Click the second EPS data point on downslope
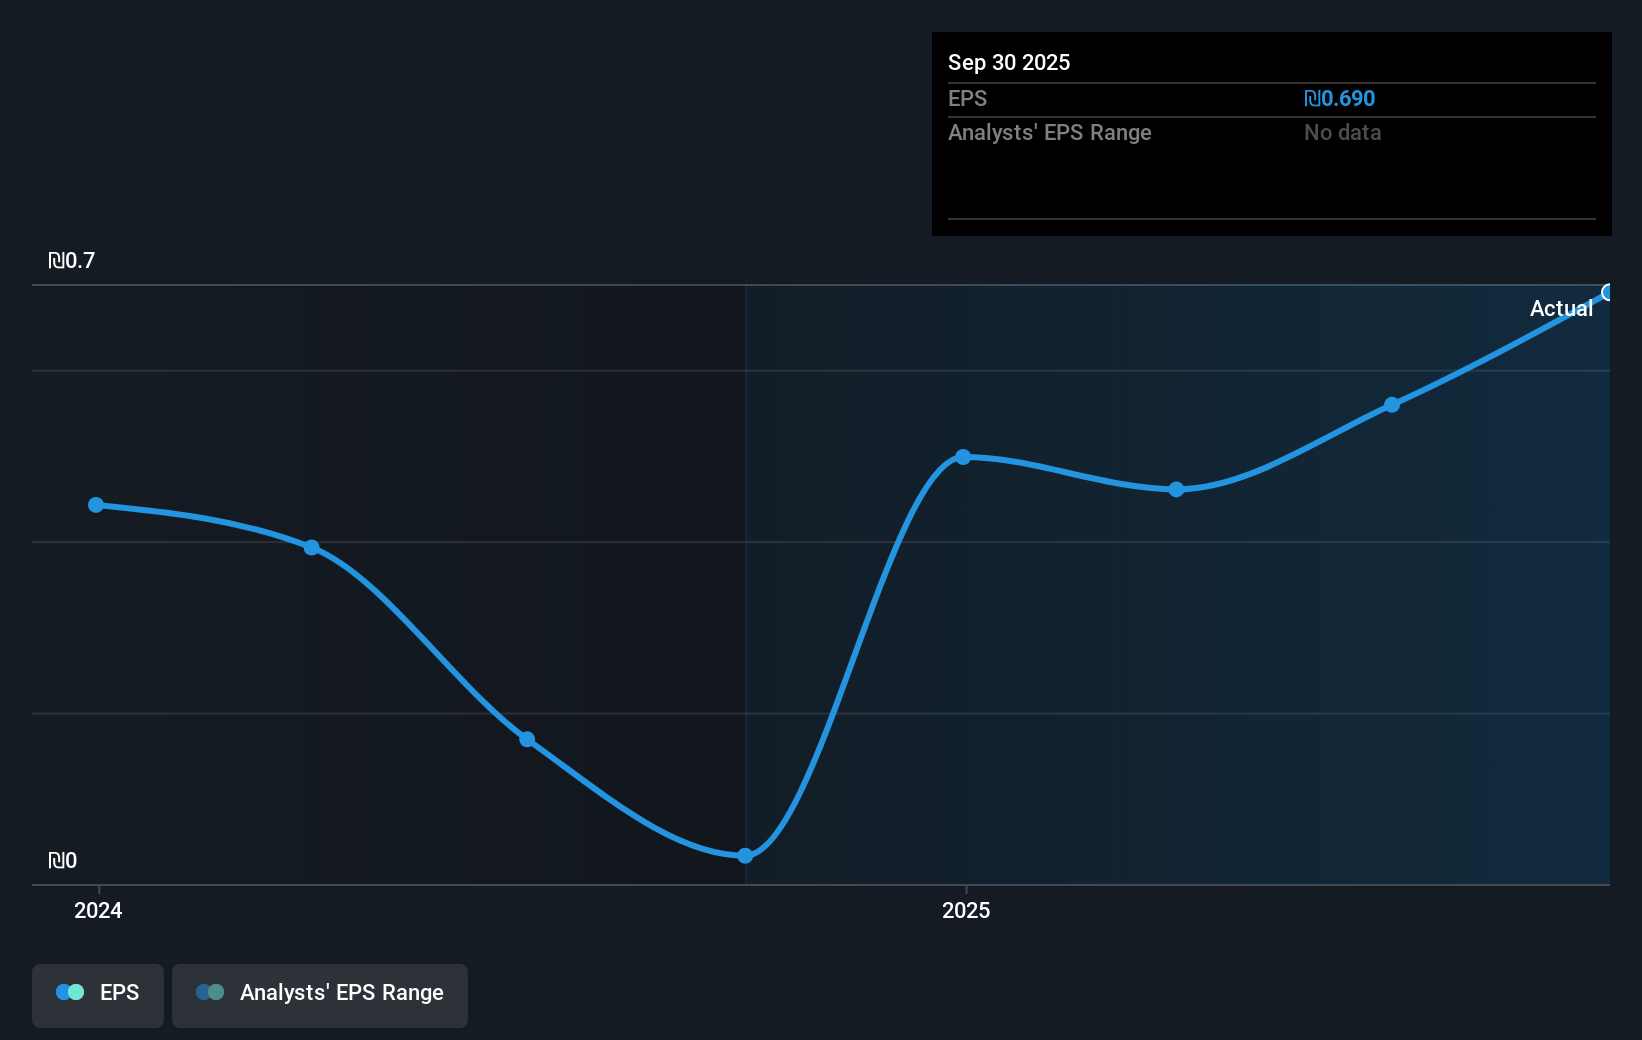This screenshot has width=1642, height=1040. pyautogui.click(x=312, y=547)
